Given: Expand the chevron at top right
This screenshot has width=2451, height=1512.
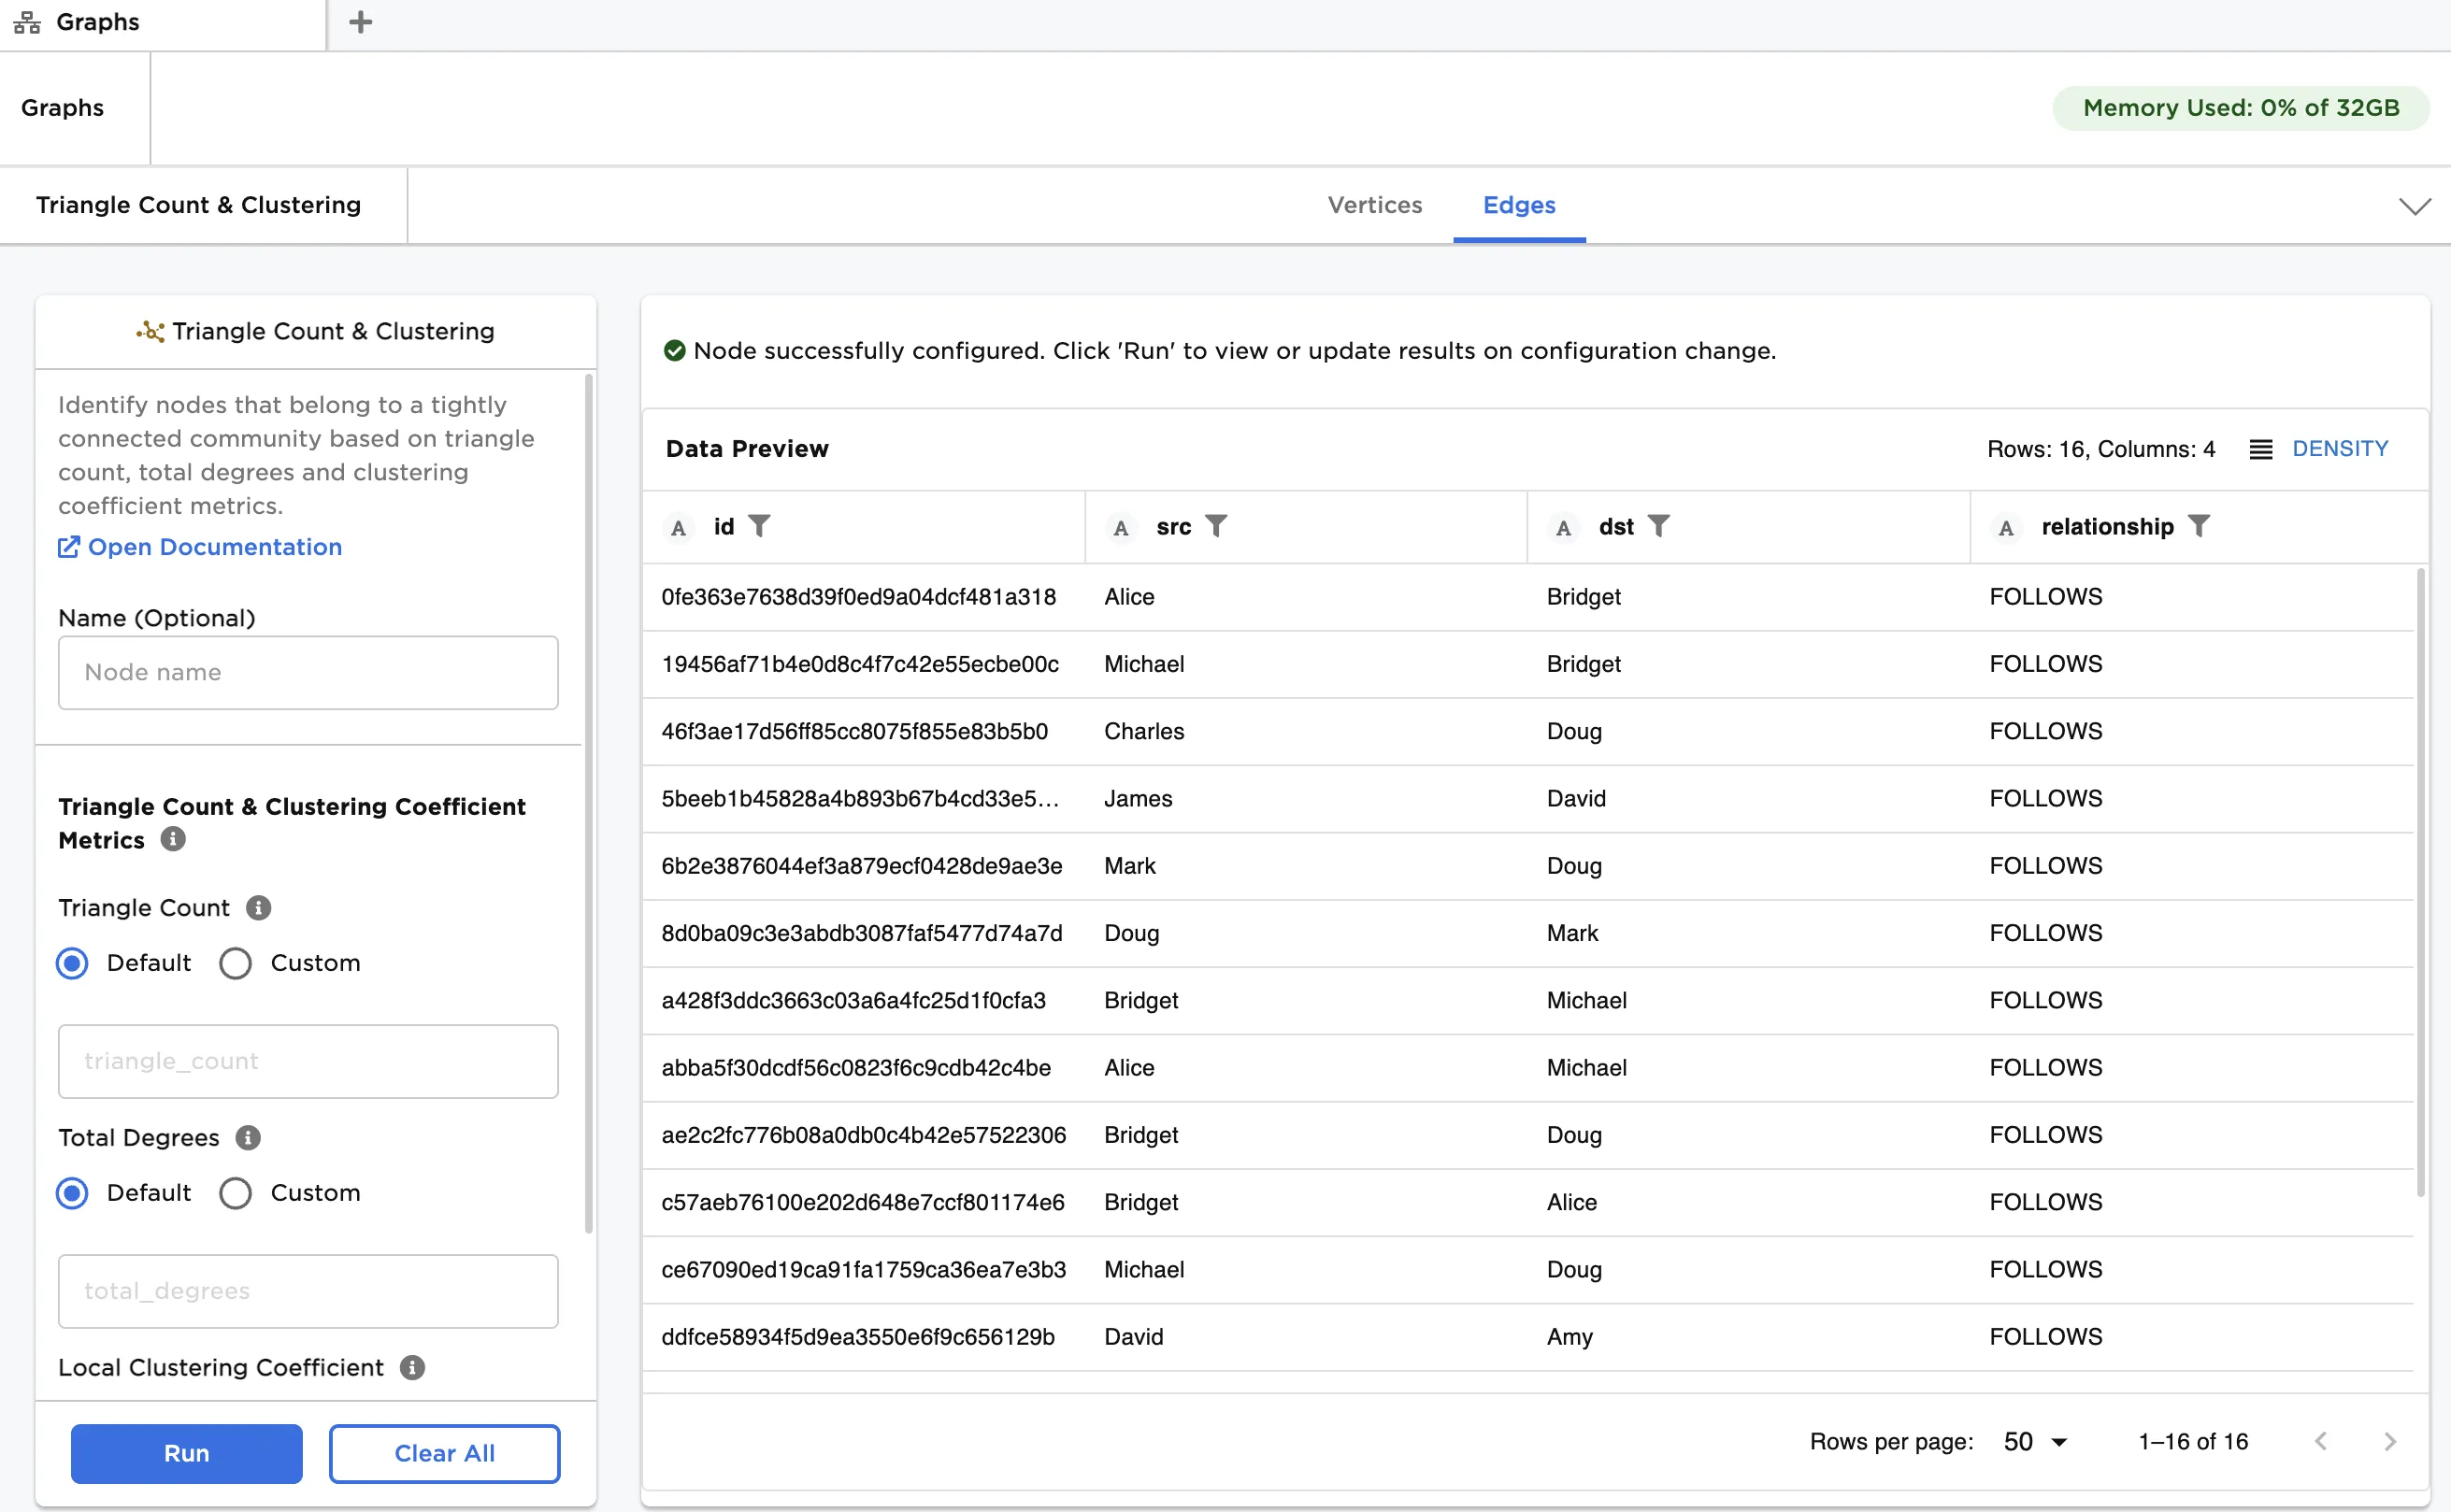Looking at the screenshot, I should coord(2414,206).
